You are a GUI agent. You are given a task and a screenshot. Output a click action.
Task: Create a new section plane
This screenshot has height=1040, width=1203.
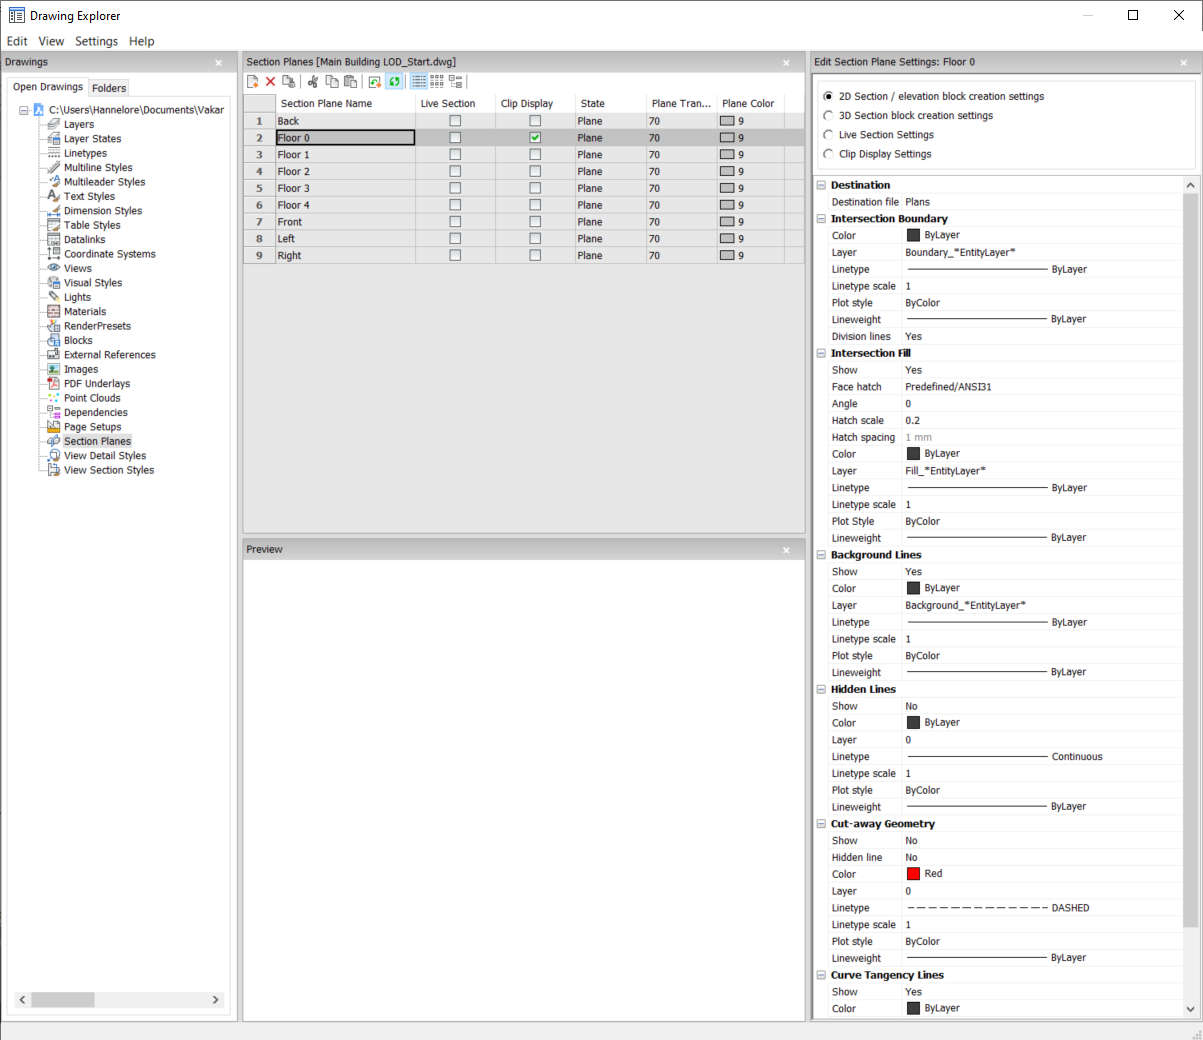[x=252, y=81]
